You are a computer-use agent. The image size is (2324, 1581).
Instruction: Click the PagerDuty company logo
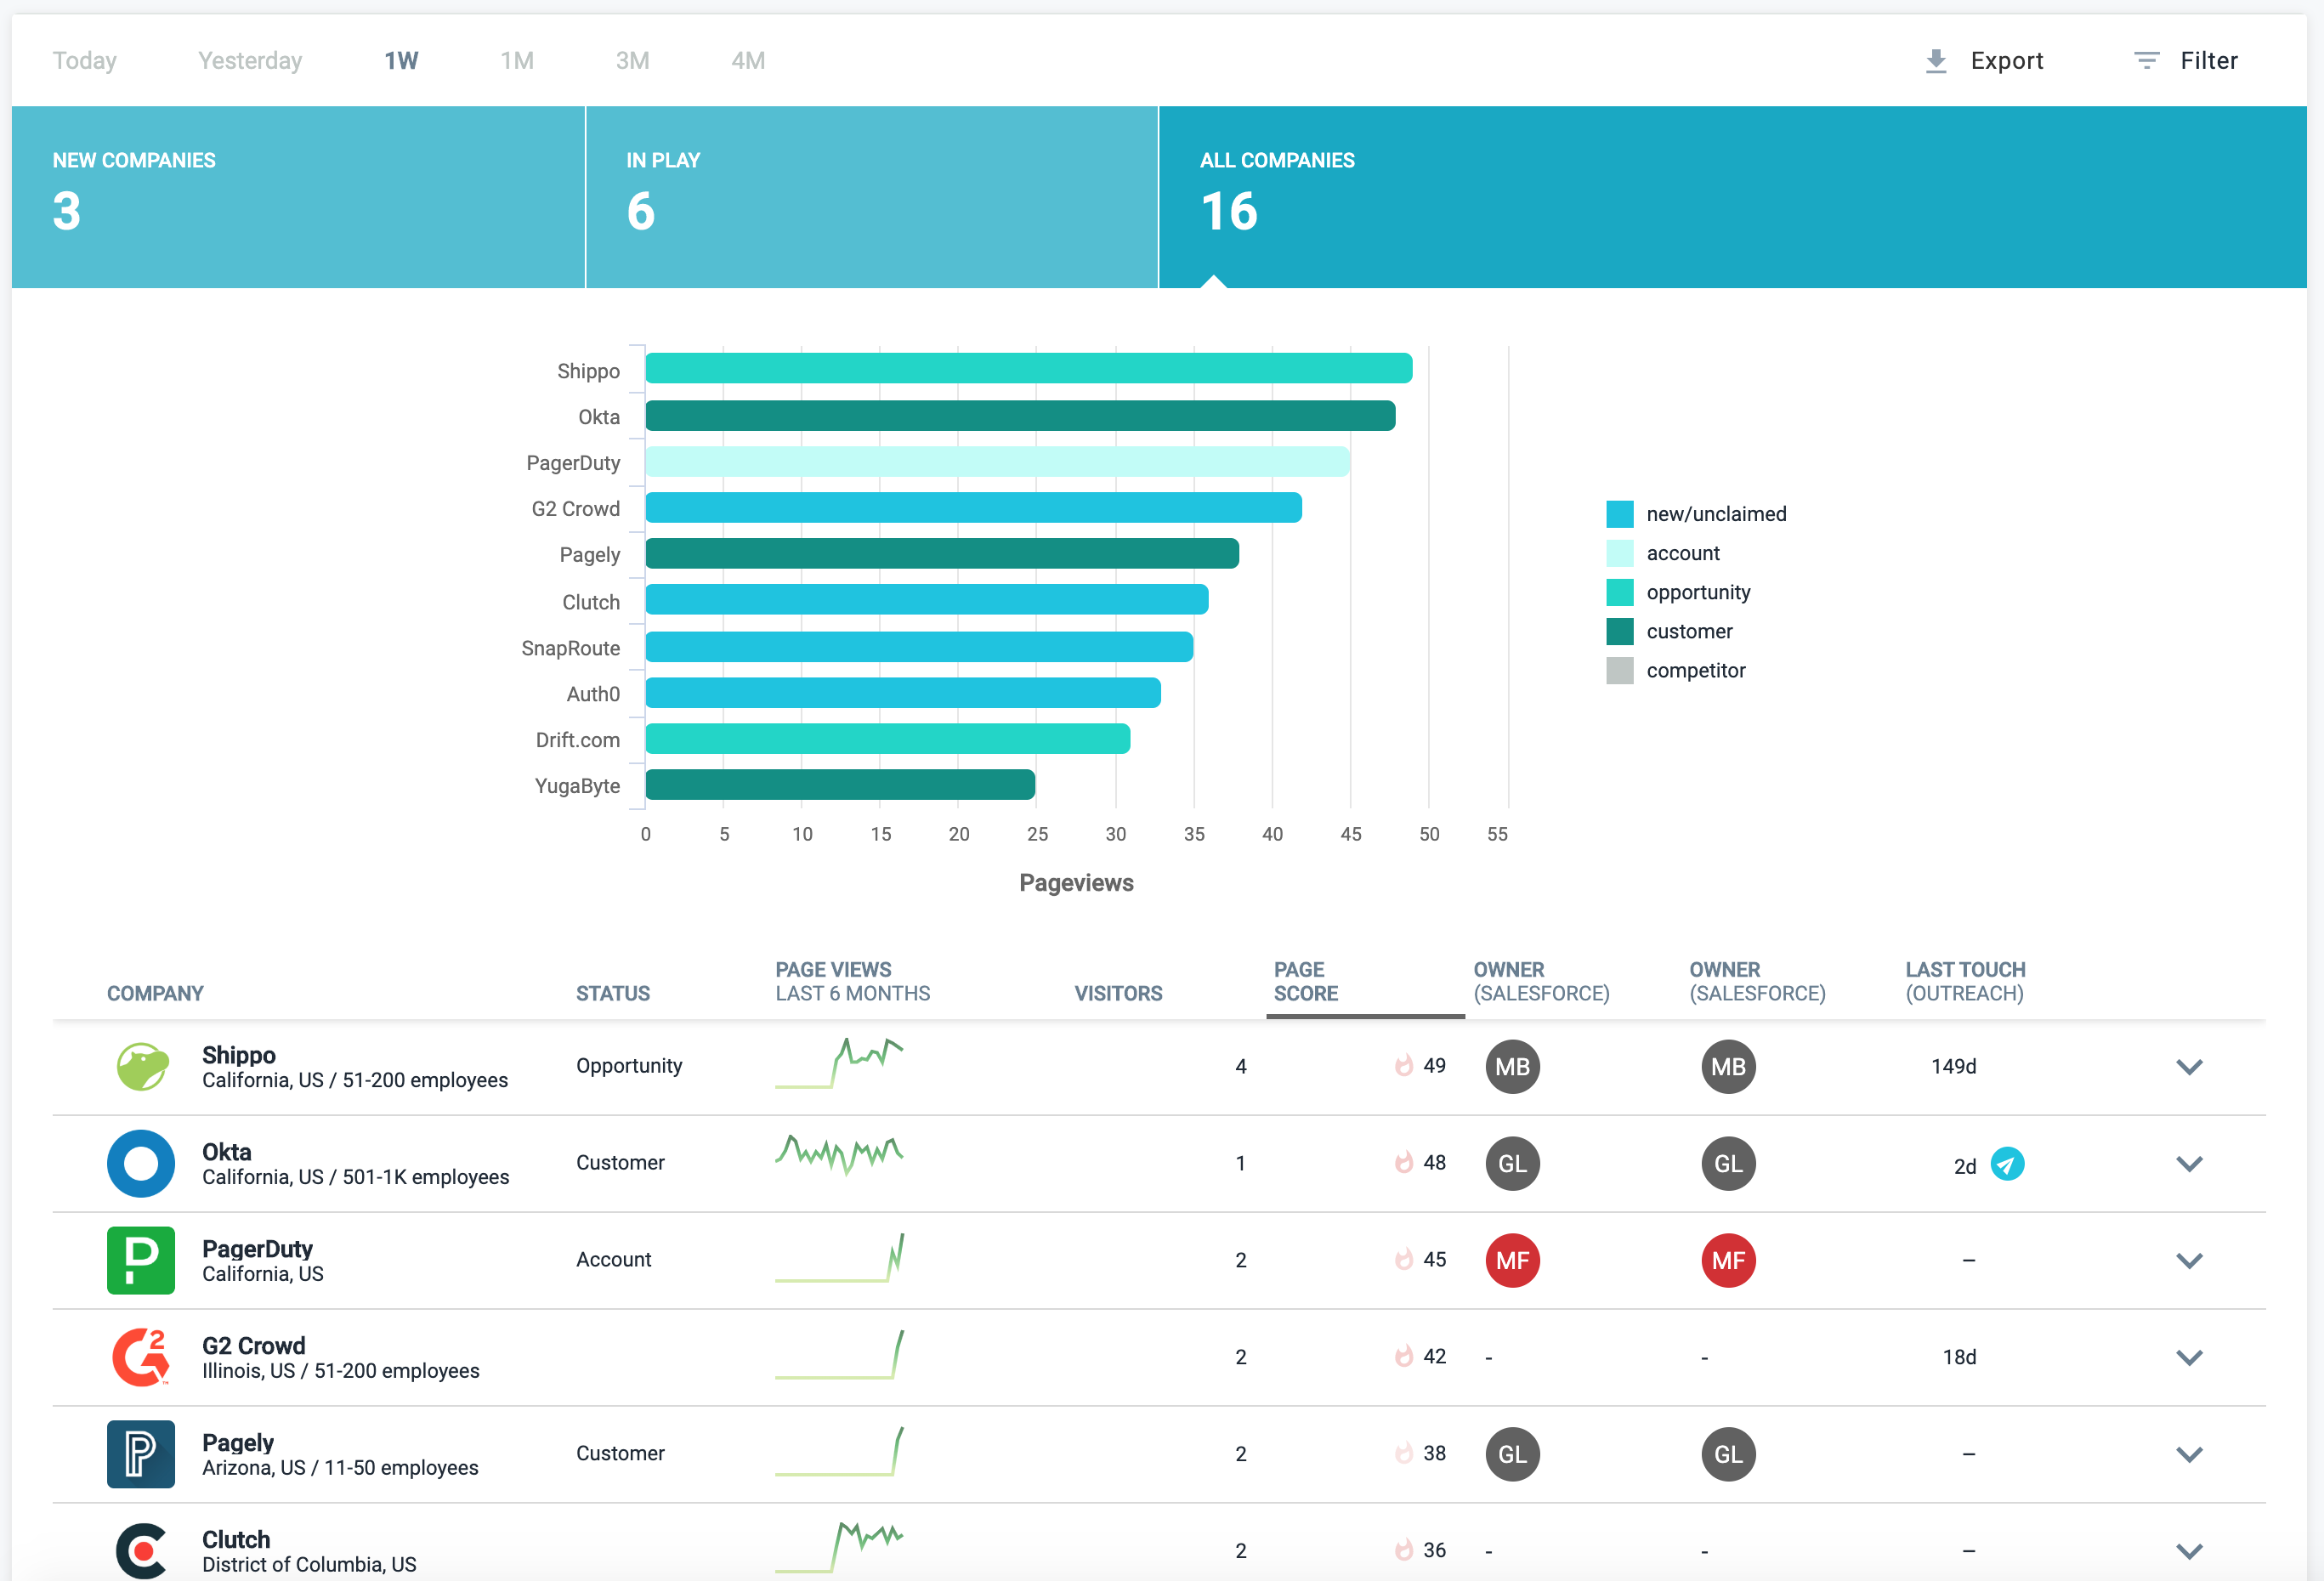click(x=141, y=1260)
